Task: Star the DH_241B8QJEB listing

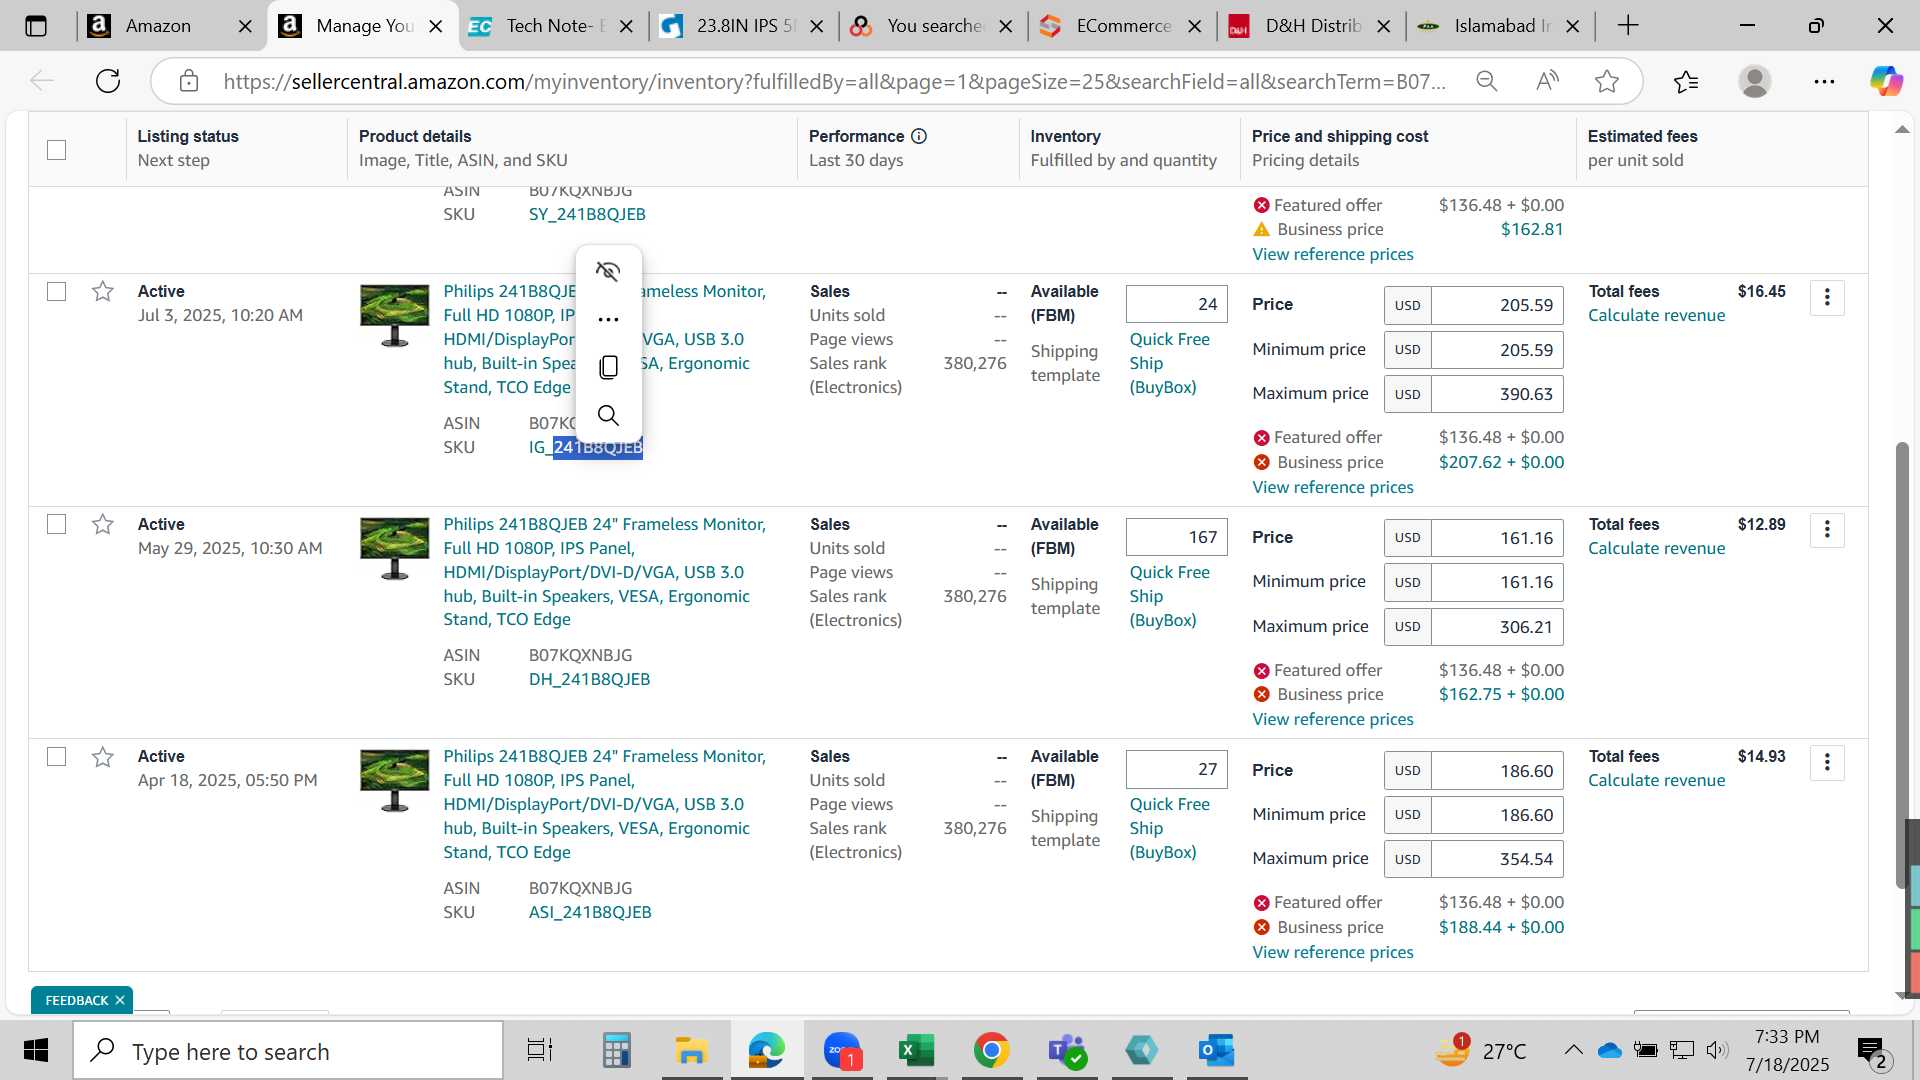Action: coord(102,524)
